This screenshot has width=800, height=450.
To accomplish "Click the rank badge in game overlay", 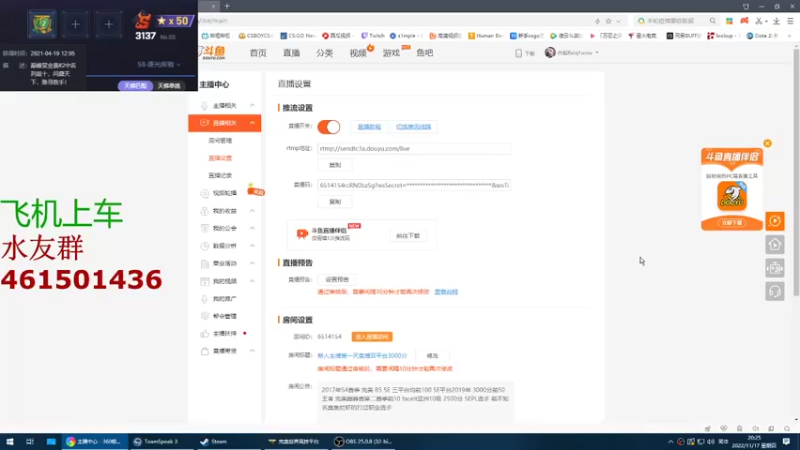I will click(x=42, y=24).
